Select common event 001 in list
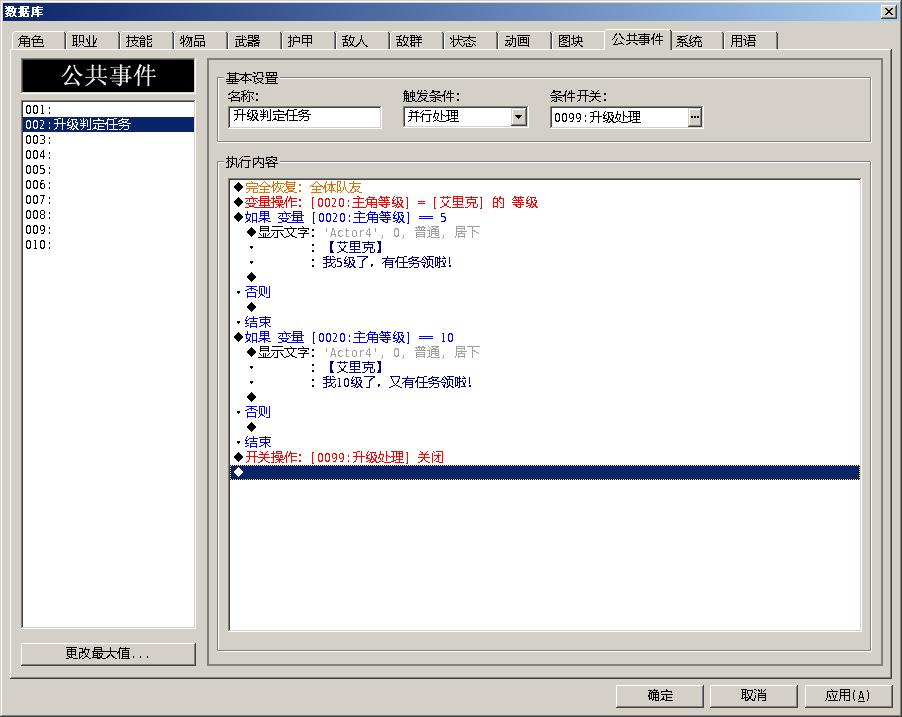 coord(109,109)
